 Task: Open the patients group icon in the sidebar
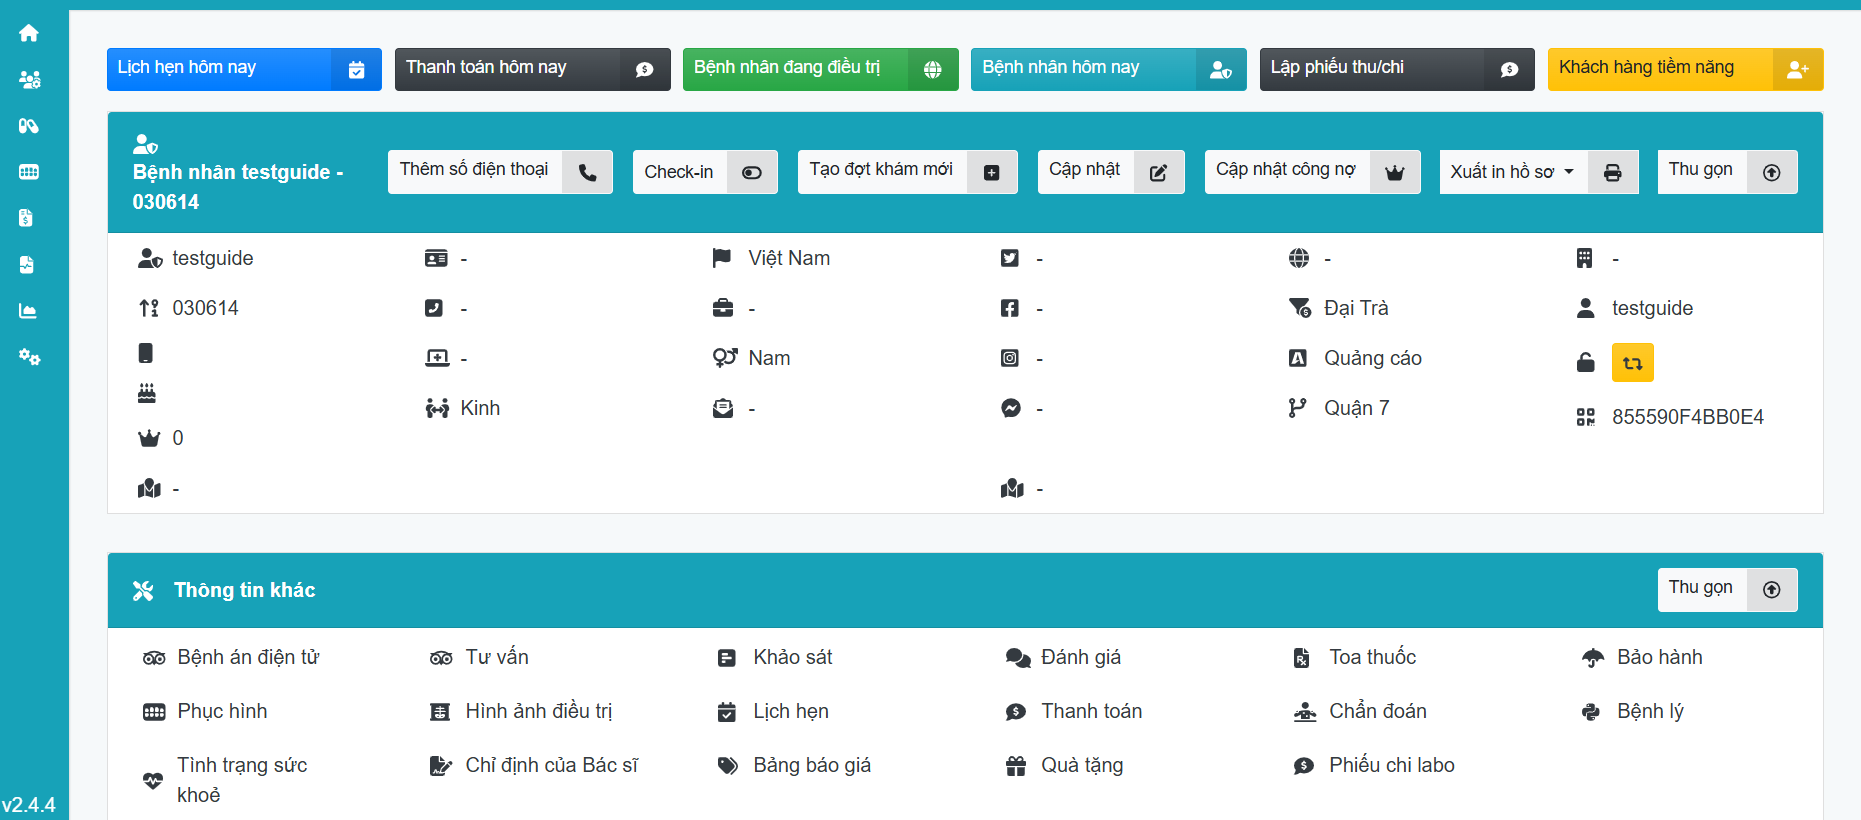coord(29,80)
